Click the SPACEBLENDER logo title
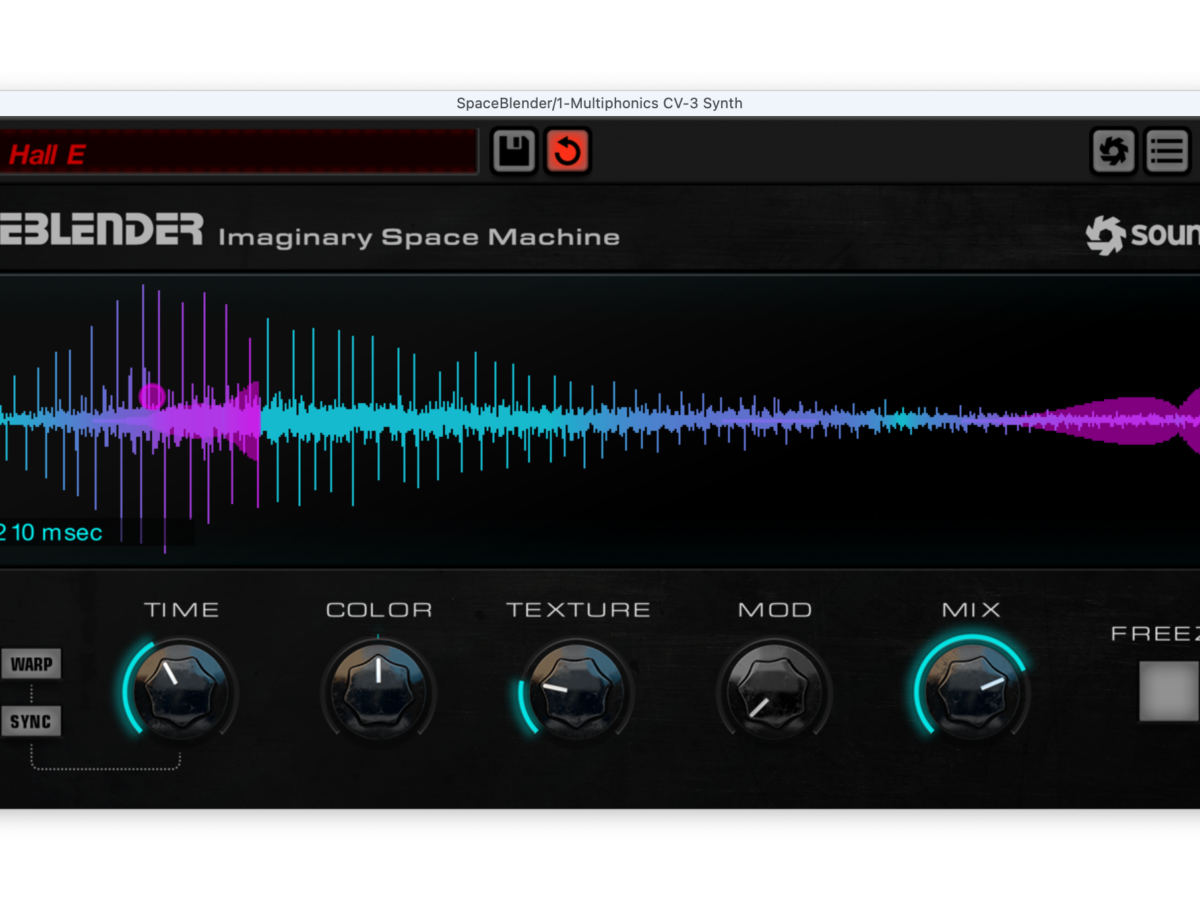The image size is (1200, 900). click(100, 230)
